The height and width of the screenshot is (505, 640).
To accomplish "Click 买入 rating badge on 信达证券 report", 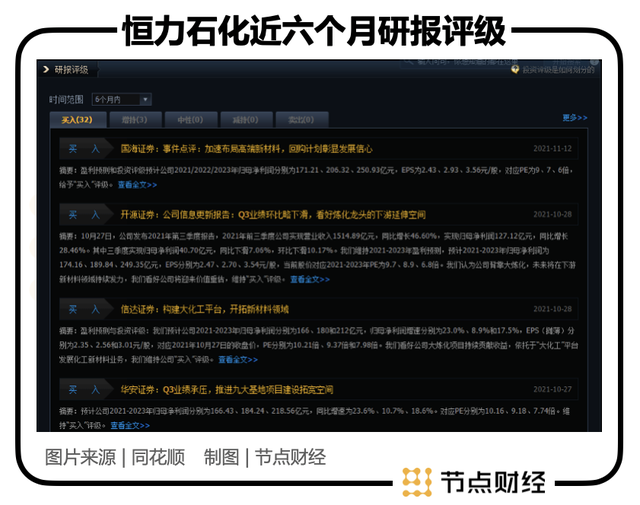I will tap(84, 310).
